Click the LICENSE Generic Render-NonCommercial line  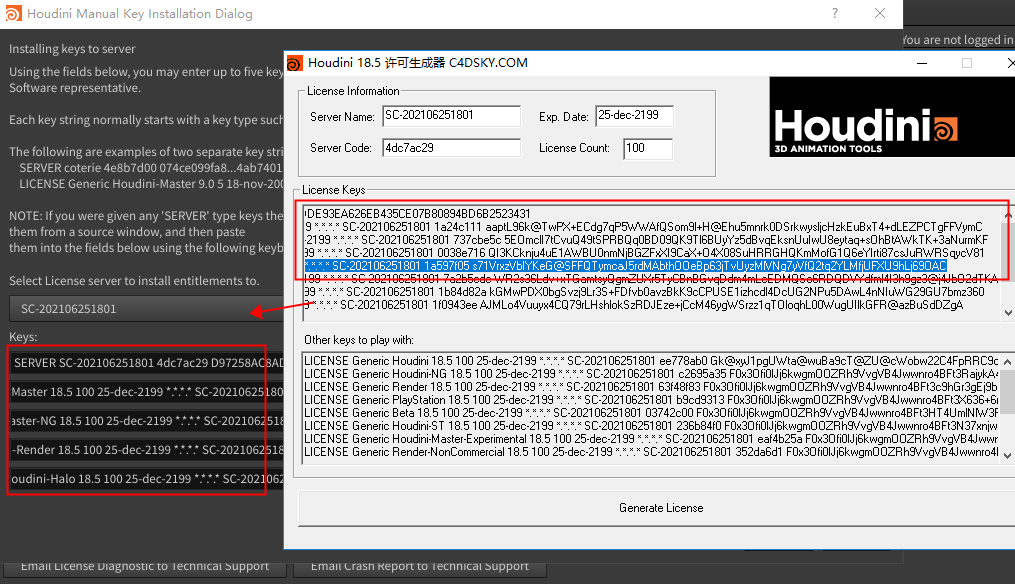pos(651,451)
